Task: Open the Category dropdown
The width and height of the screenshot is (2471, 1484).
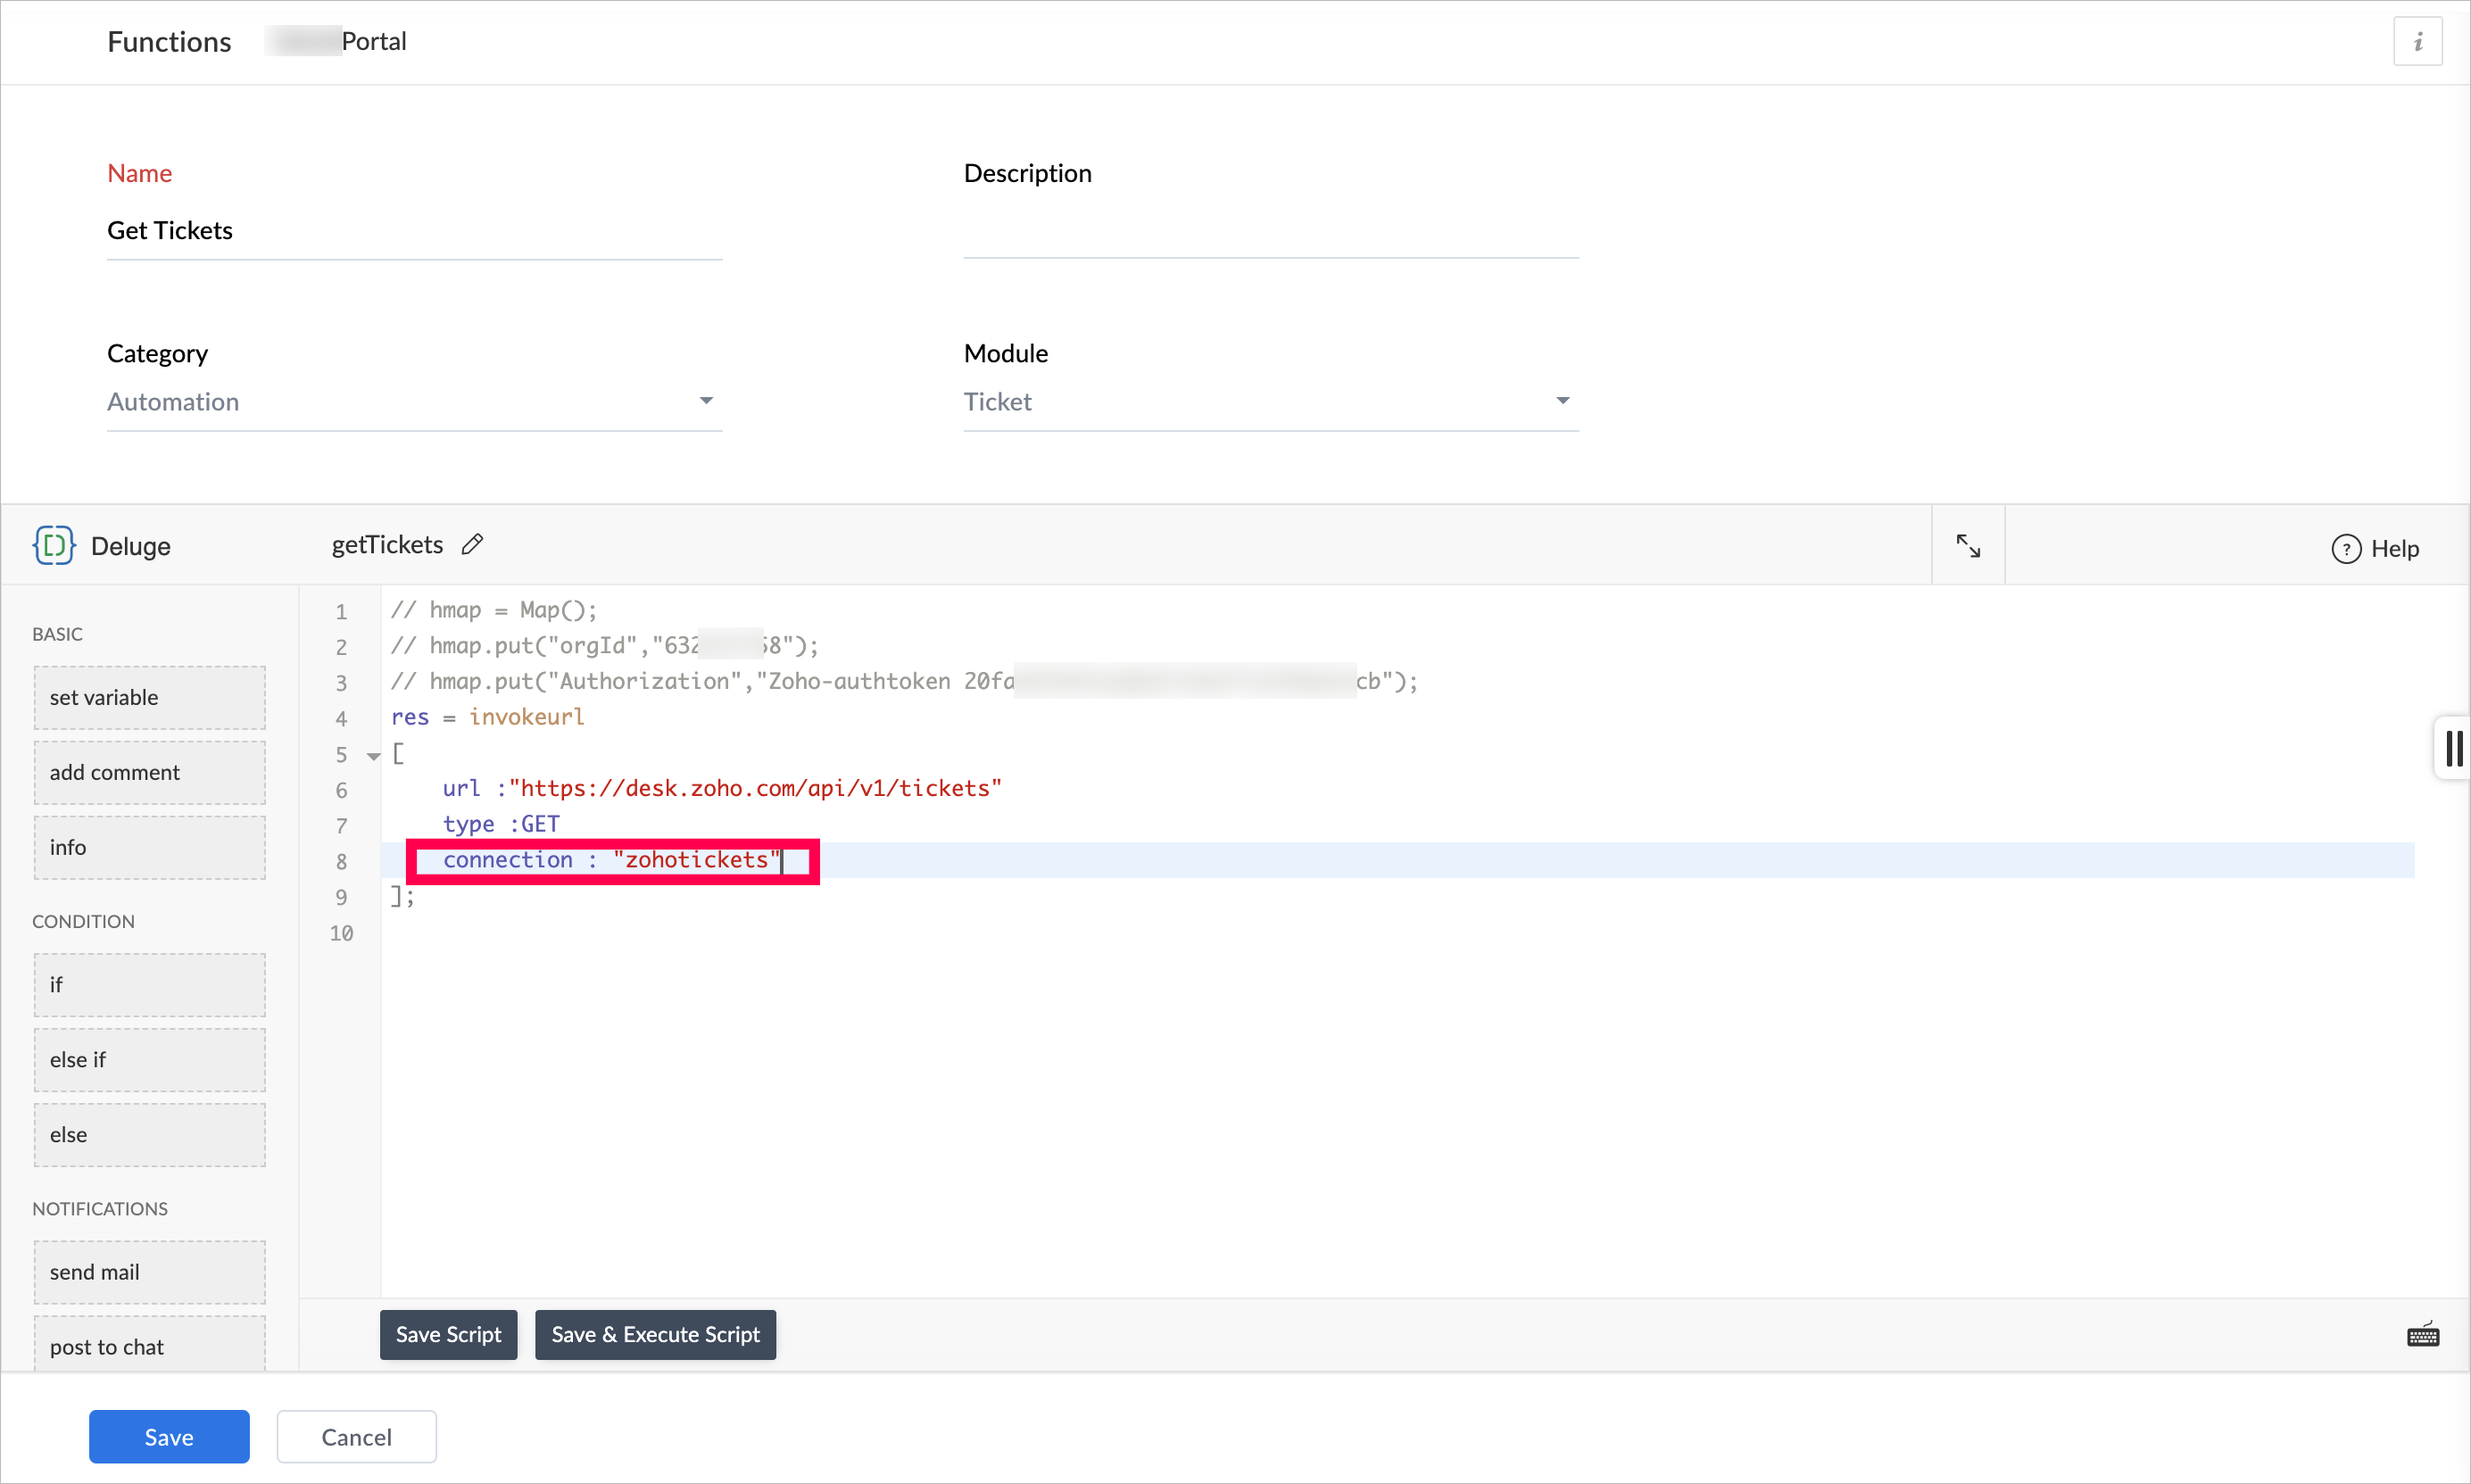Action: 414,402
